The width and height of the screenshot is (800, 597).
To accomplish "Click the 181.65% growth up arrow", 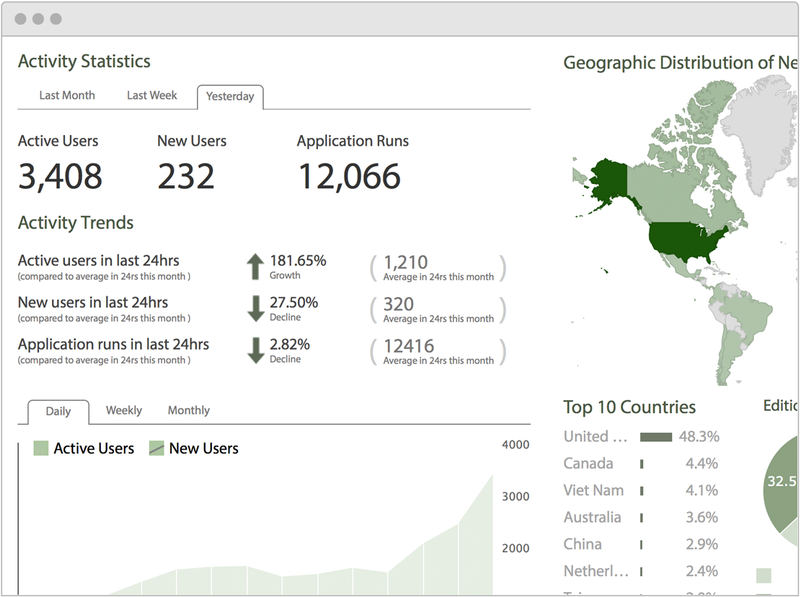I will coord(255,266).
